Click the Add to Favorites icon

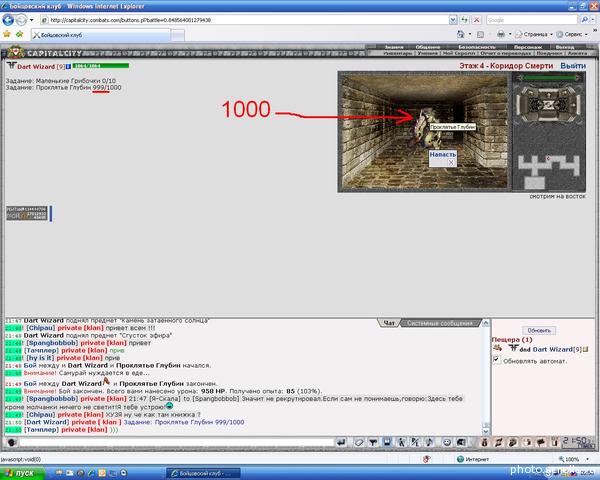click(19, 34)
